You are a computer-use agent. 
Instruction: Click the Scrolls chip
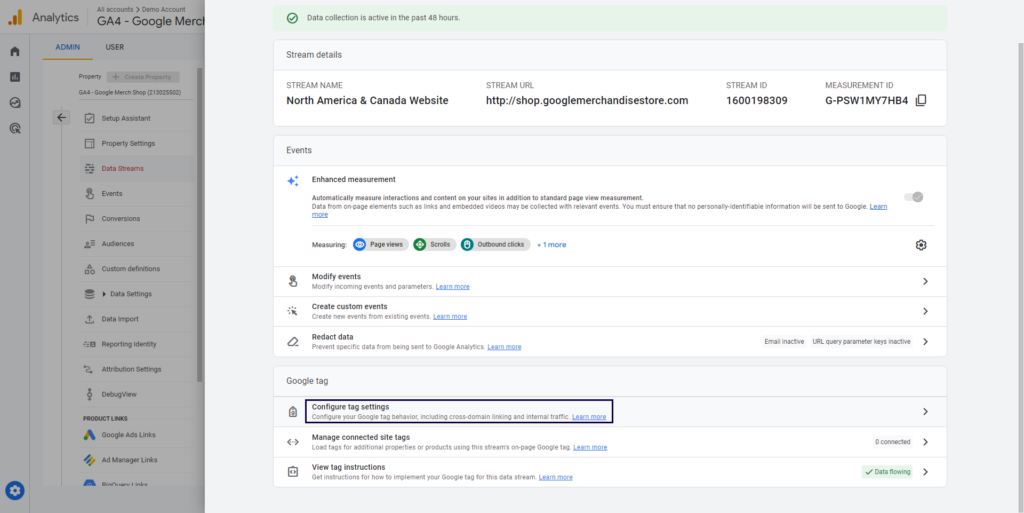434,245
